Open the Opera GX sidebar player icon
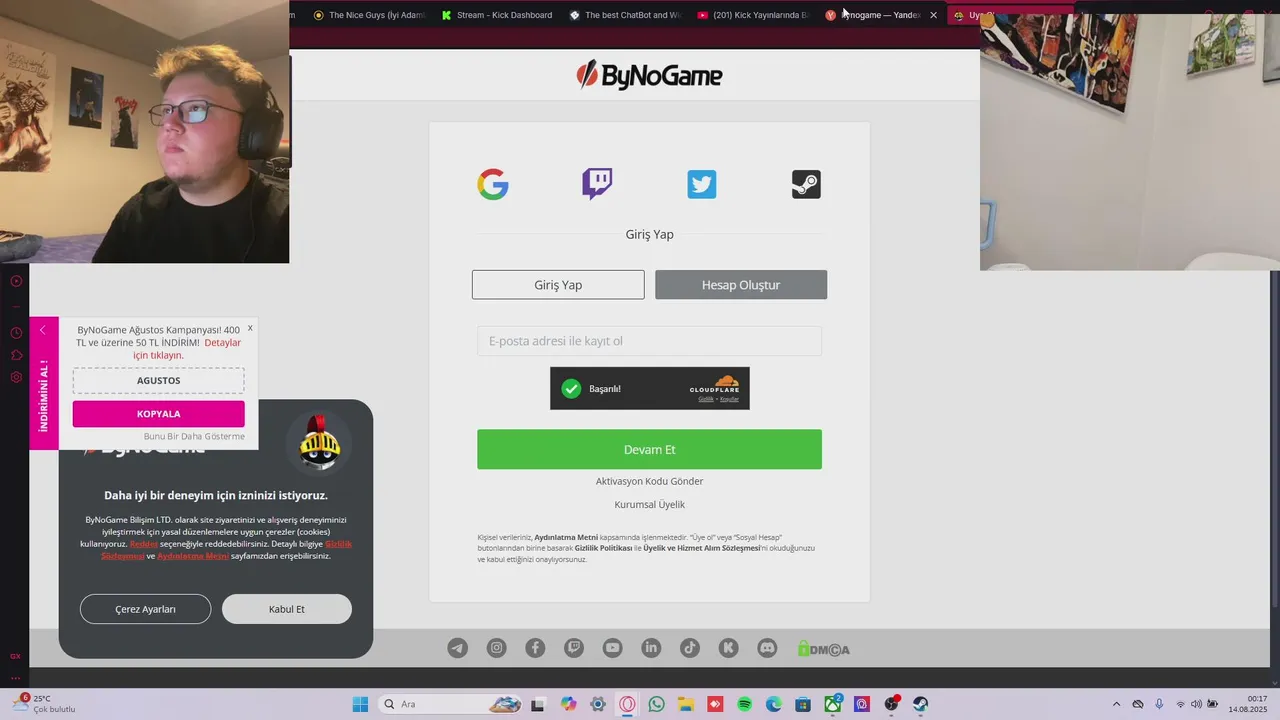This screenshot has width=1280, height=720. 16,281
